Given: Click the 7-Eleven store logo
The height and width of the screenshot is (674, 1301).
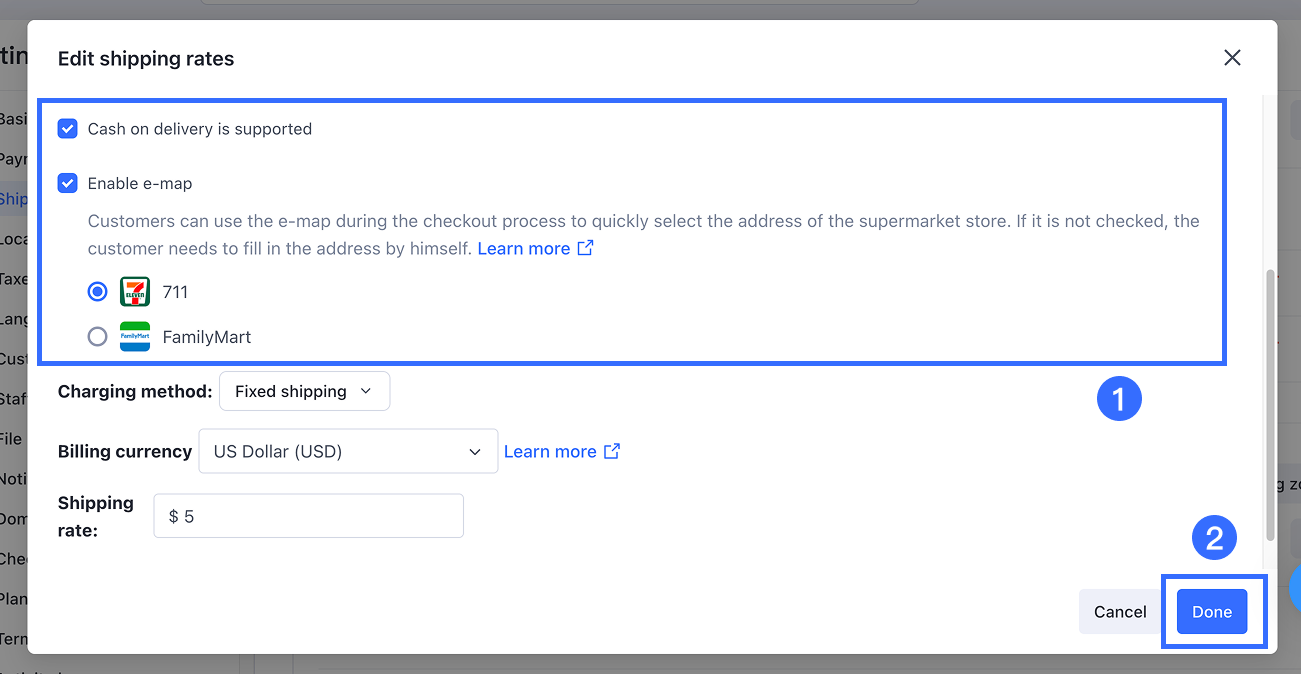Looking at the screenshot, I should 134,292.
